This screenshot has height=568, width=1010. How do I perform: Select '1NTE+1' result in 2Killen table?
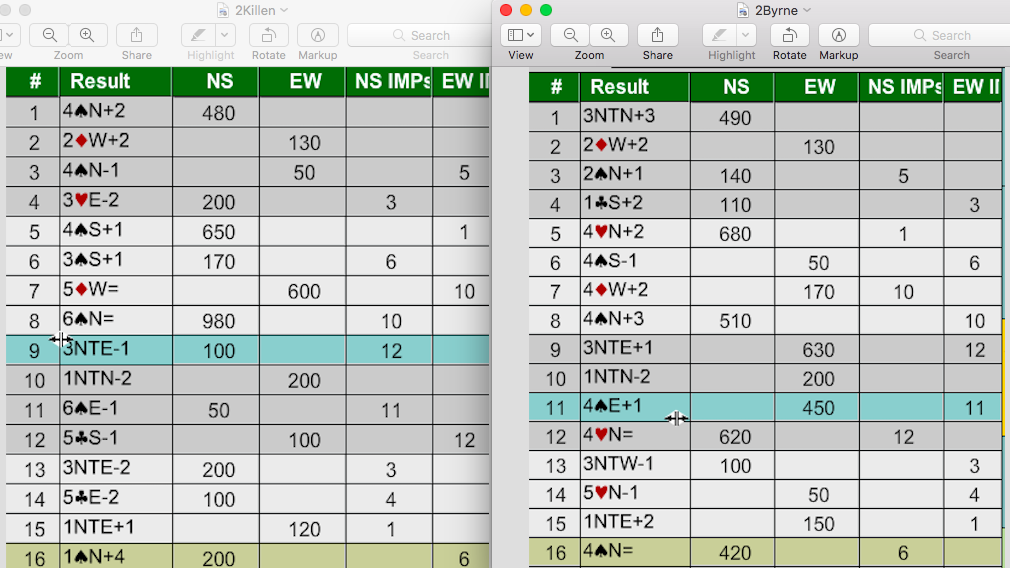click(99, 527)
